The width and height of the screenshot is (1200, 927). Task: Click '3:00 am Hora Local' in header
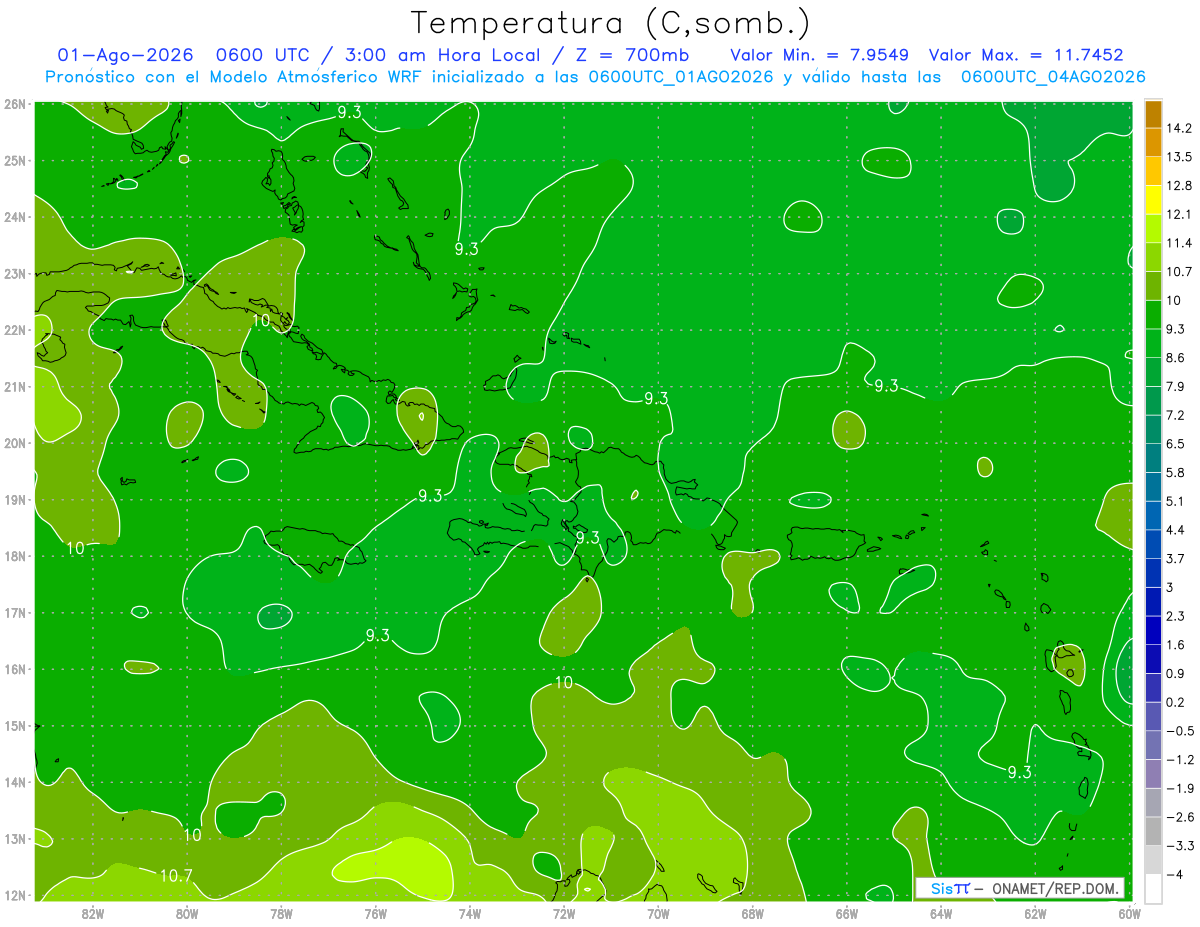click(450, 54)
